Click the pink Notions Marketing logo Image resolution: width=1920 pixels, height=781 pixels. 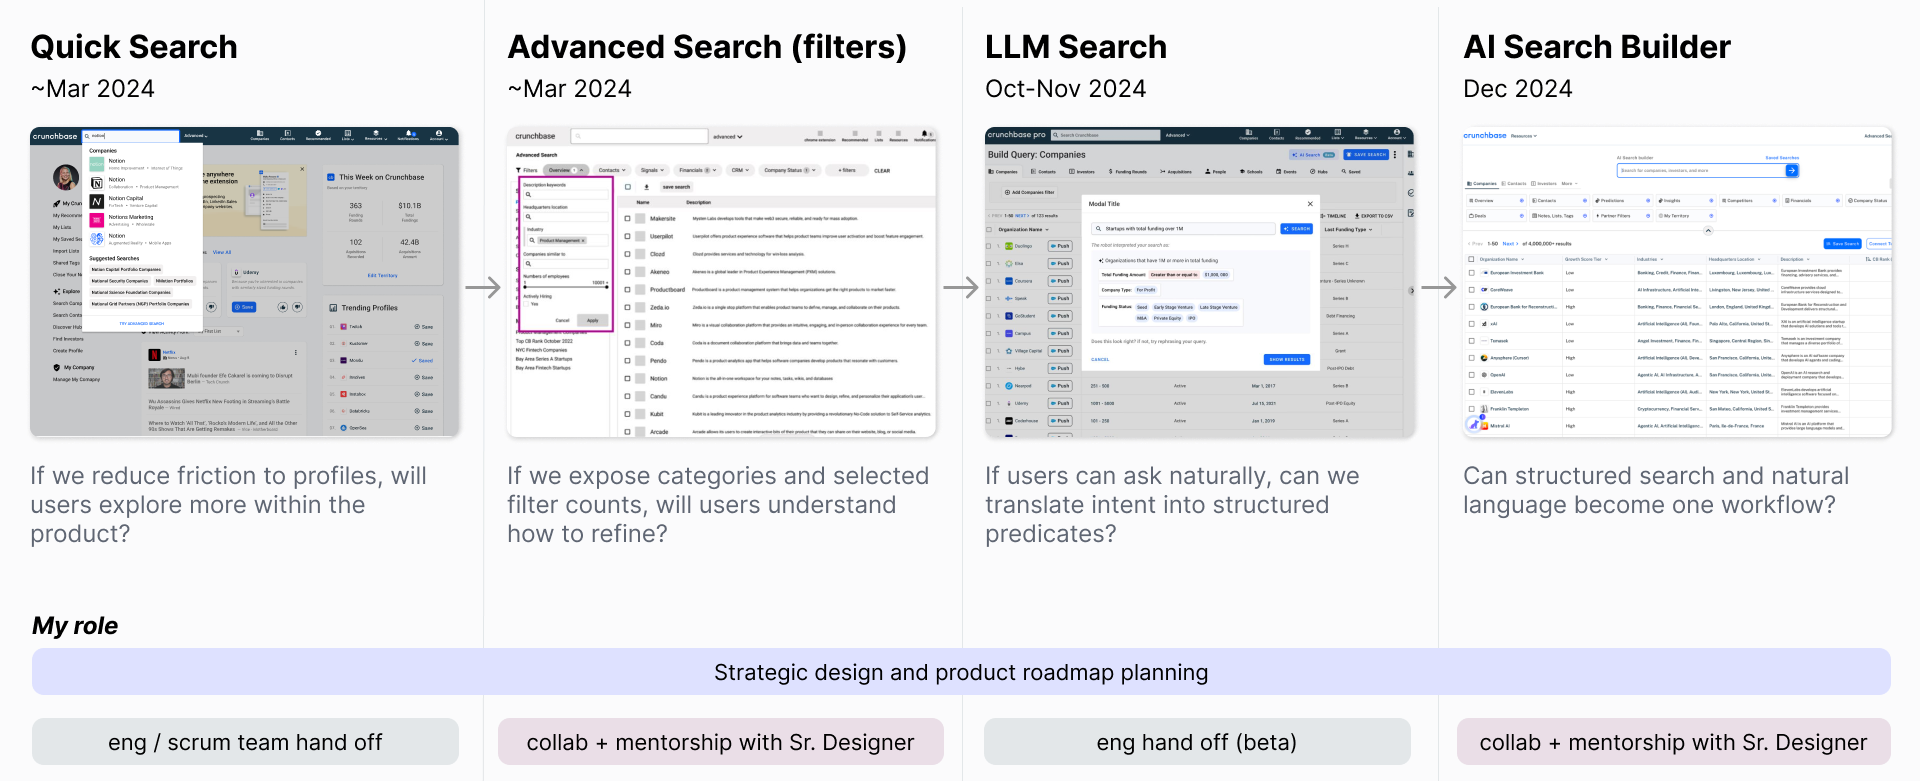pyautogui.click(x=97, y=220)
